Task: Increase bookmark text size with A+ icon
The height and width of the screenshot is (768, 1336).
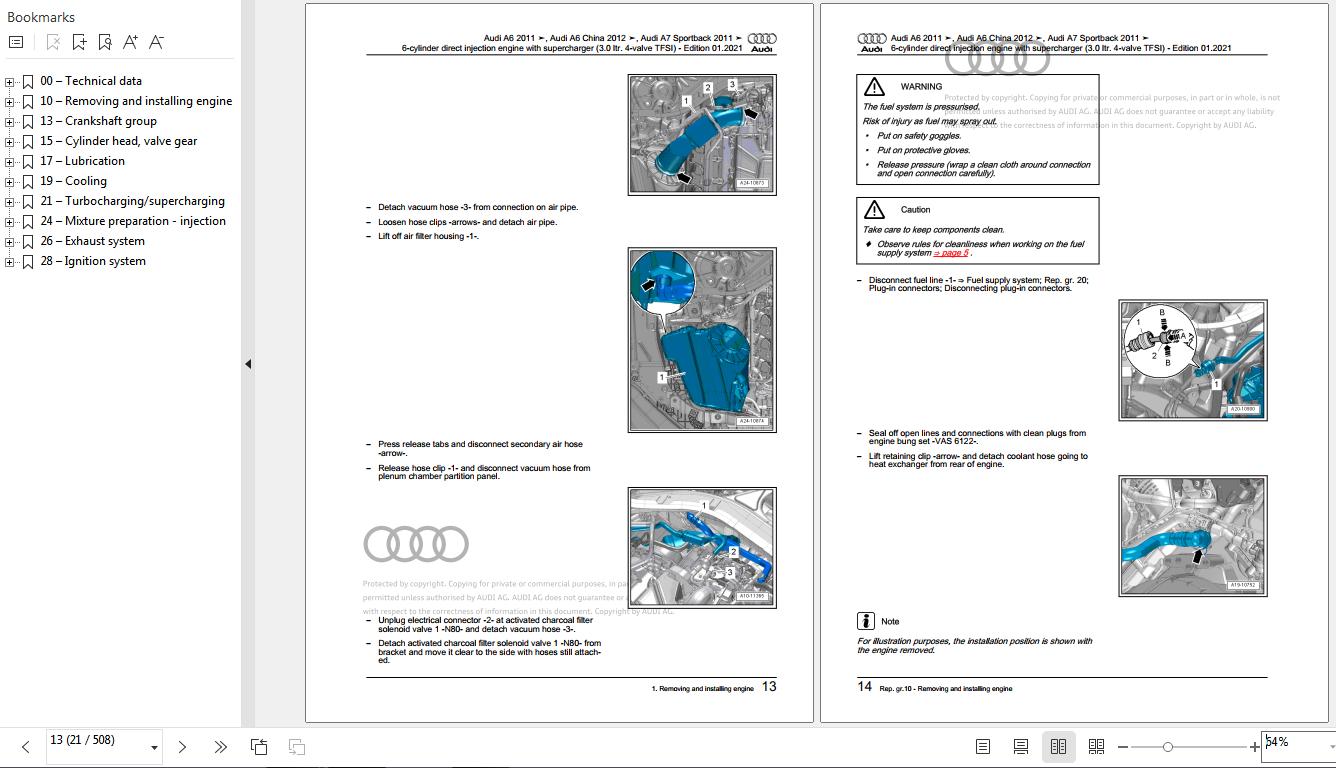Action: pyautogui.click(x=130, y=42)
